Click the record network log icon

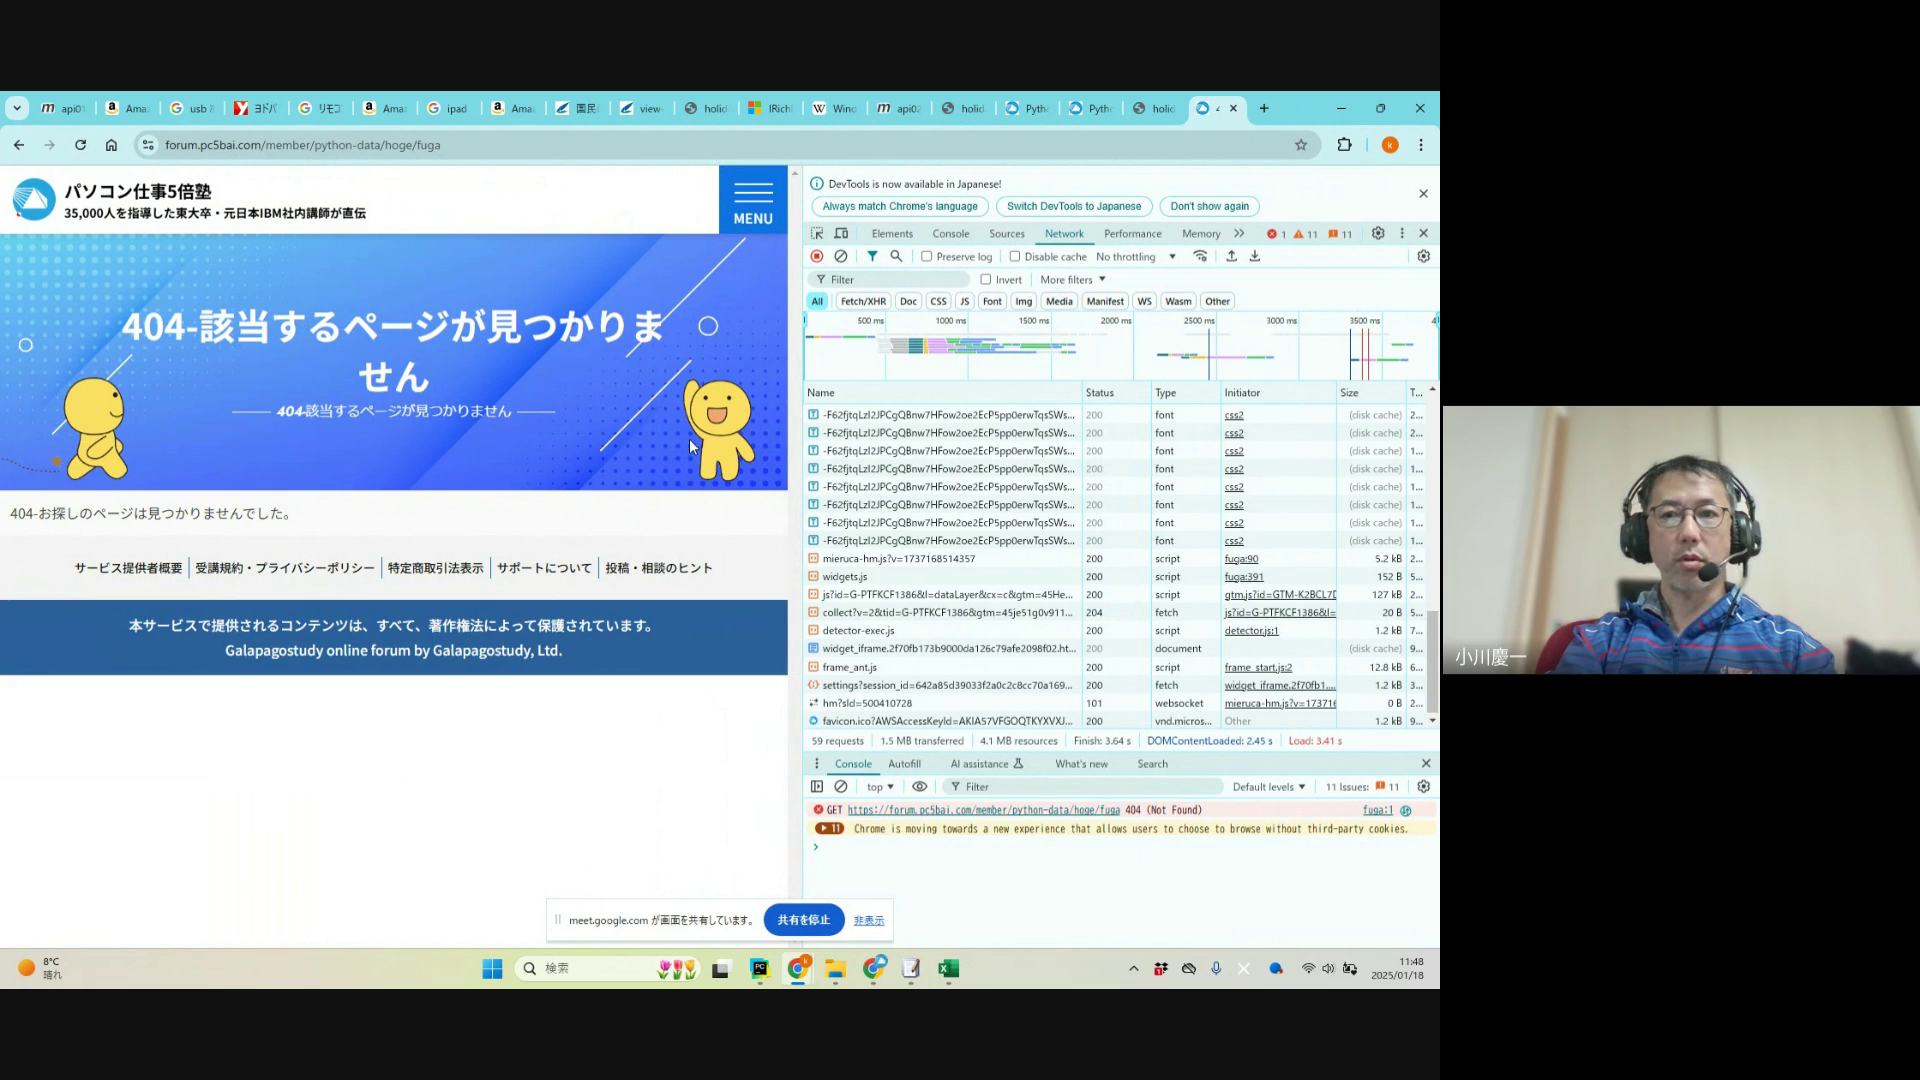coord(817,257)
